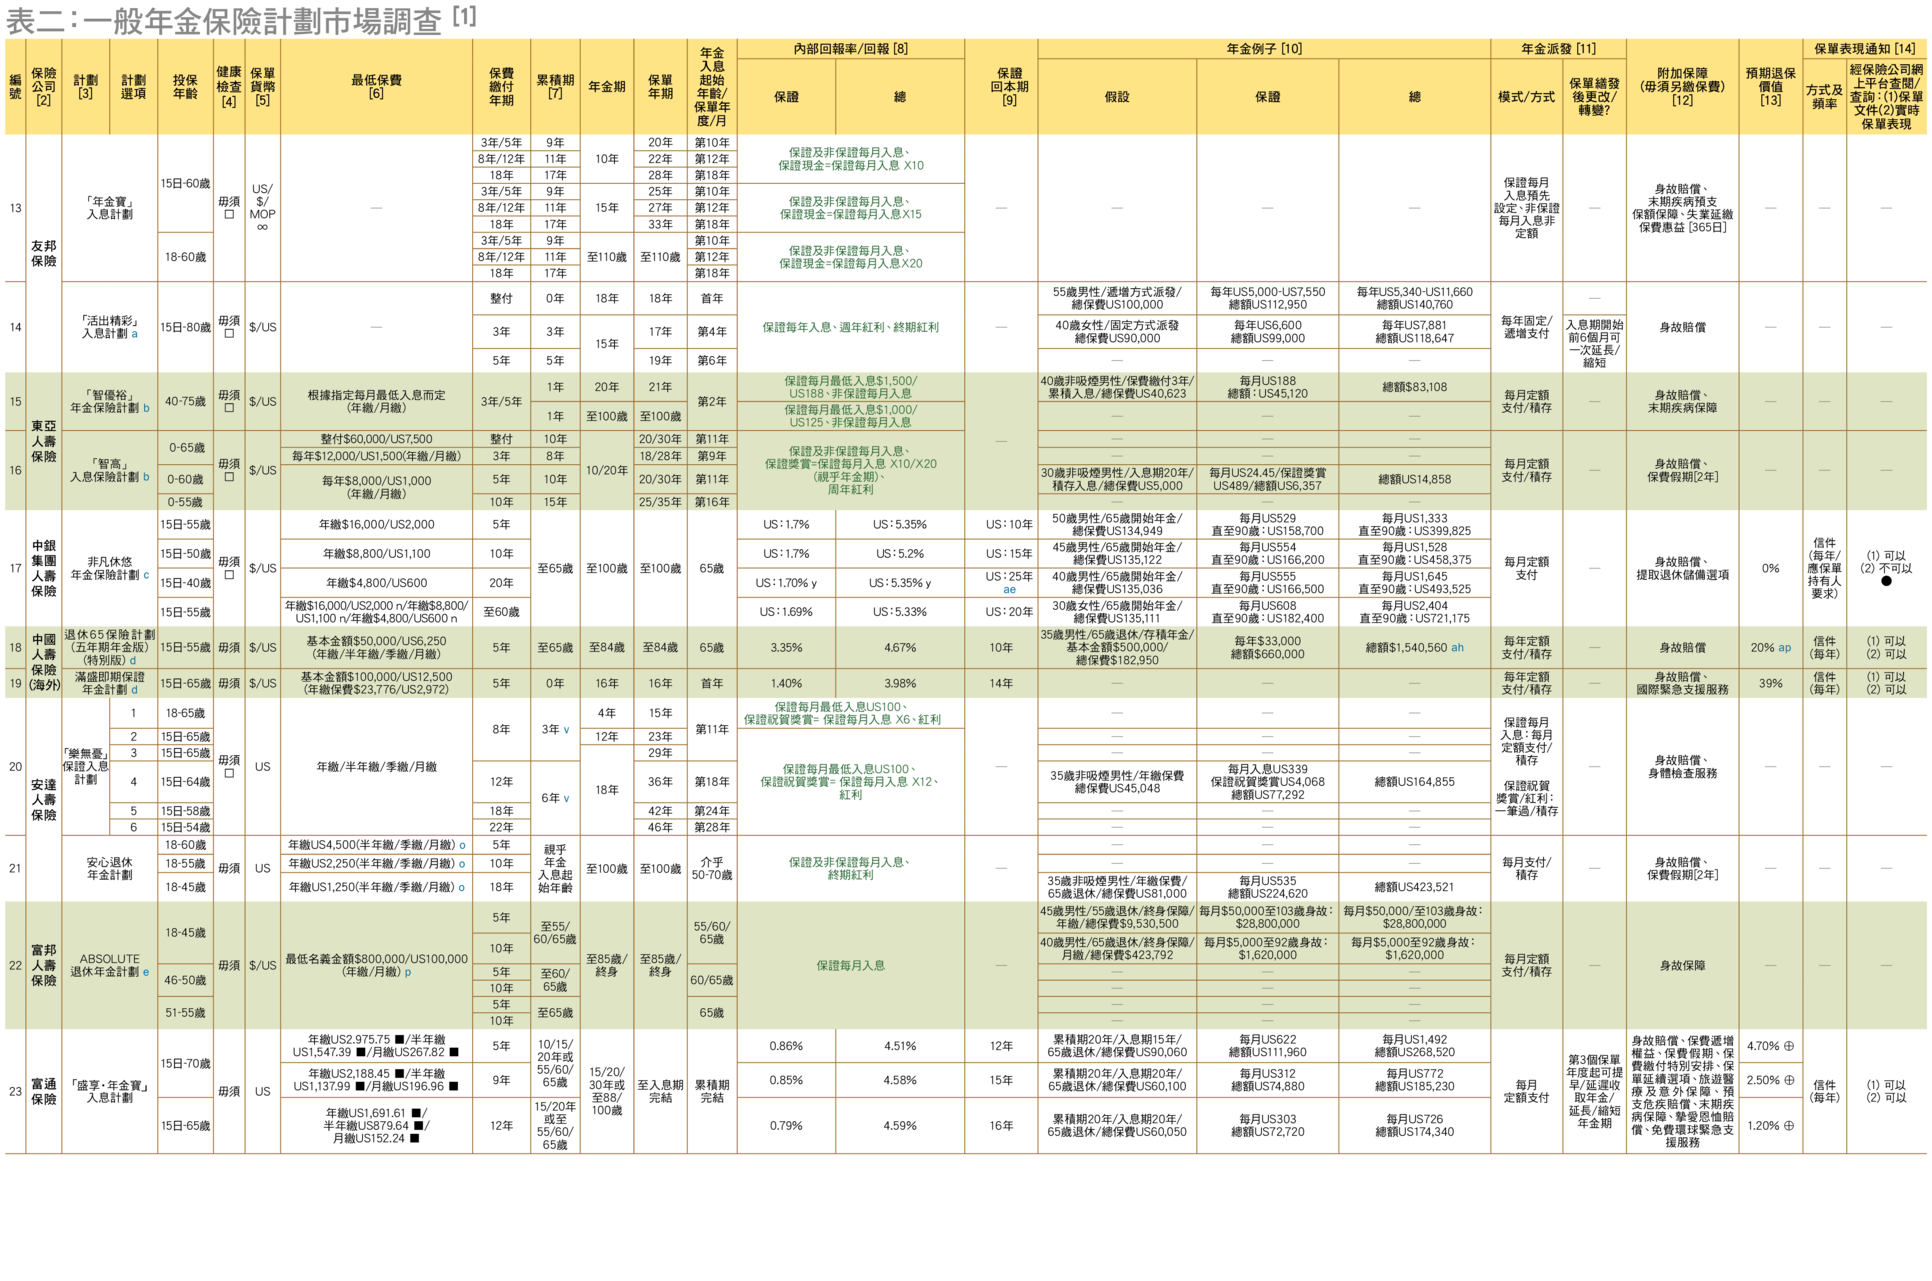The image size is (1932, 1281).
Task: Select the 每年US5,000-US7,550 guaranteed cell
Action: coord(1267,298)
